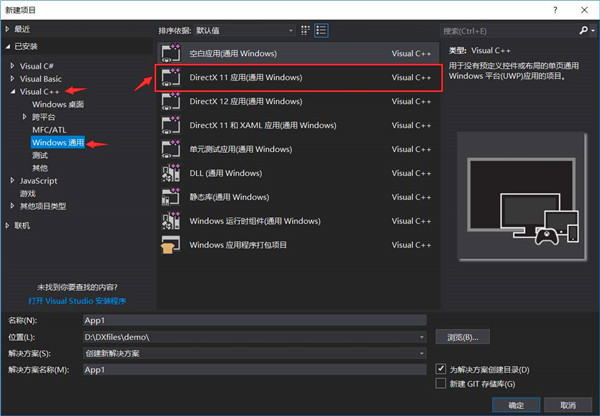
Task: Click the 浏览(B)... browse button
Action: click(463, 337)
